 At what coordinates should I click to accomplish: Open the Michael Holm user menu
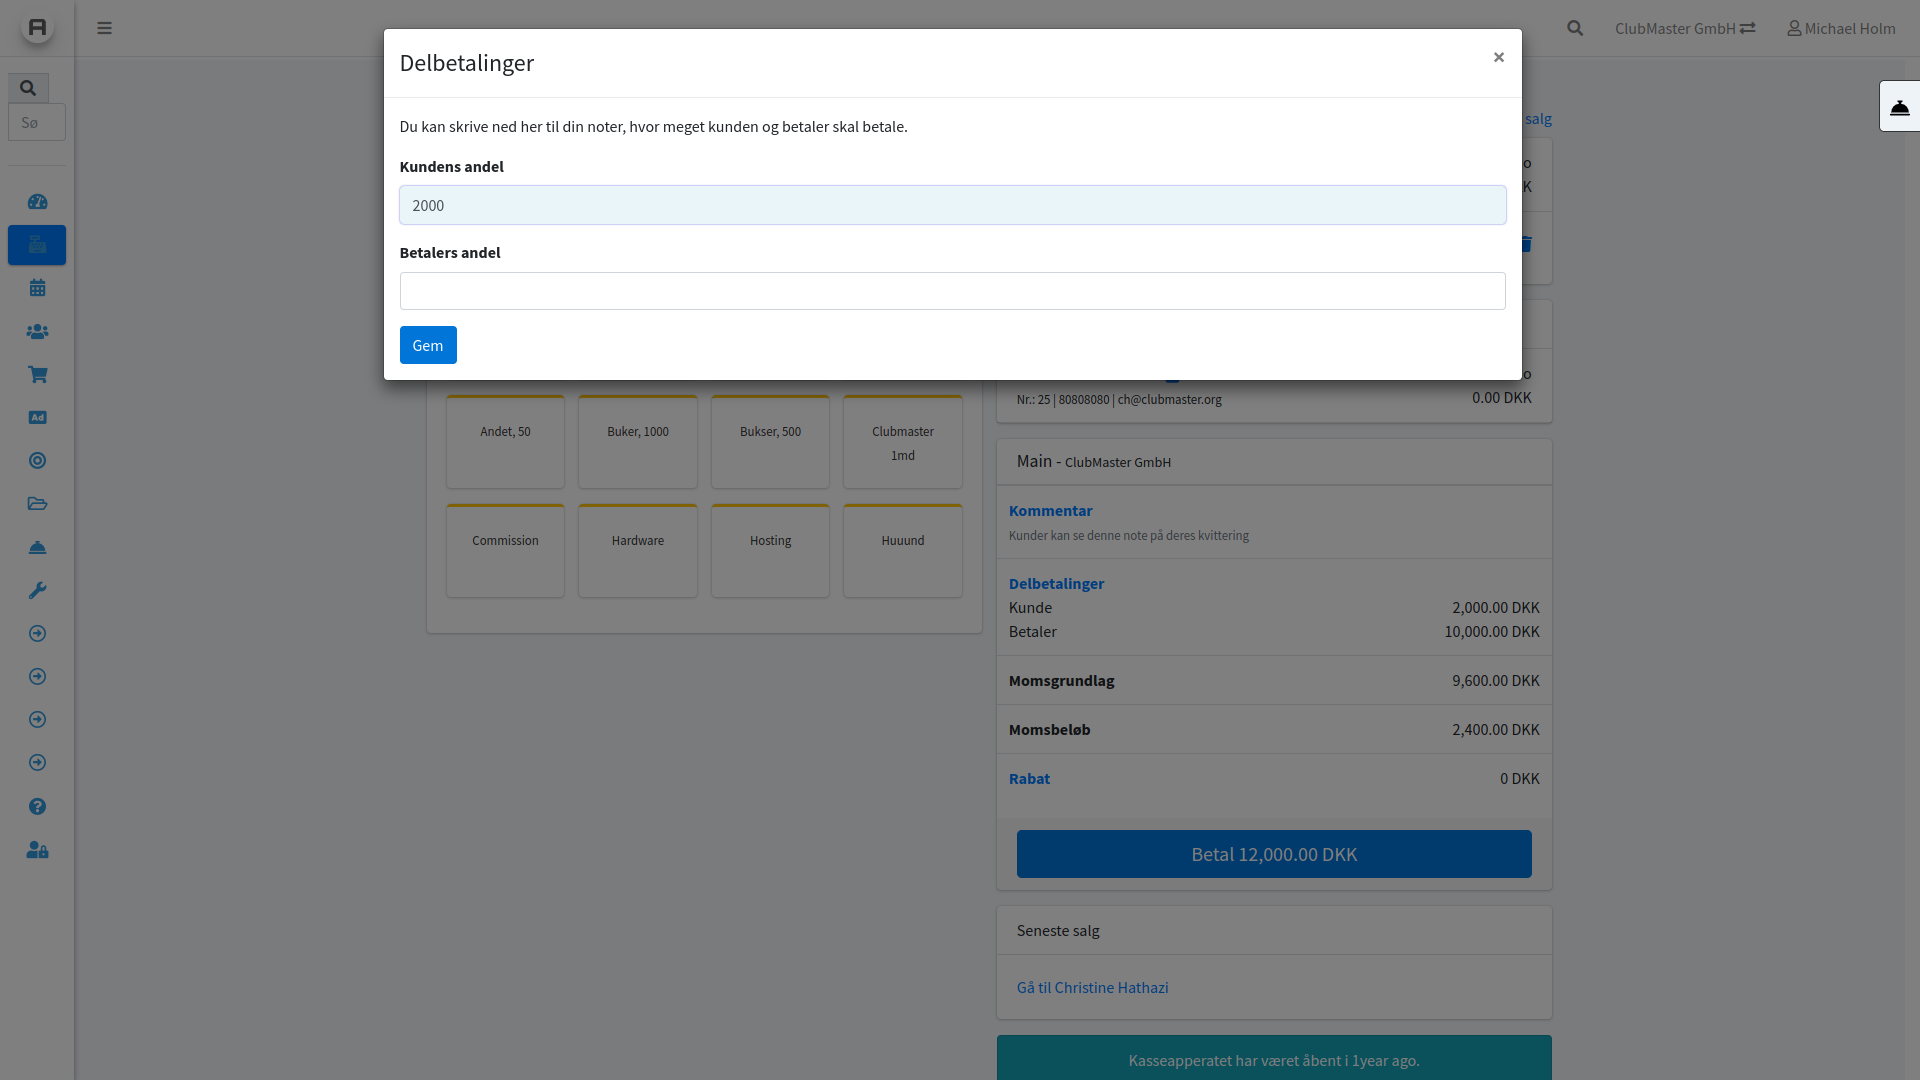pyautogui.click(x=1841, y=28)
